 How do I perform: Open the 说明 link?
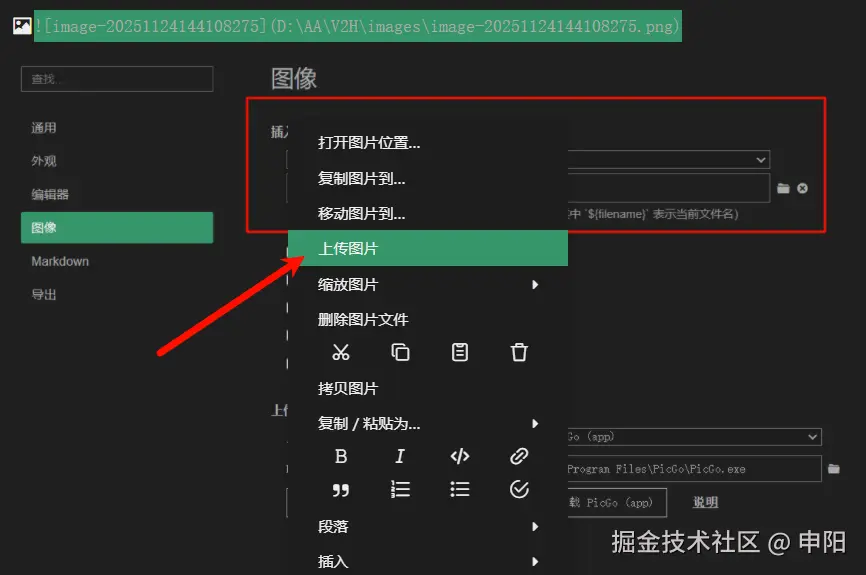coord(706,502)
